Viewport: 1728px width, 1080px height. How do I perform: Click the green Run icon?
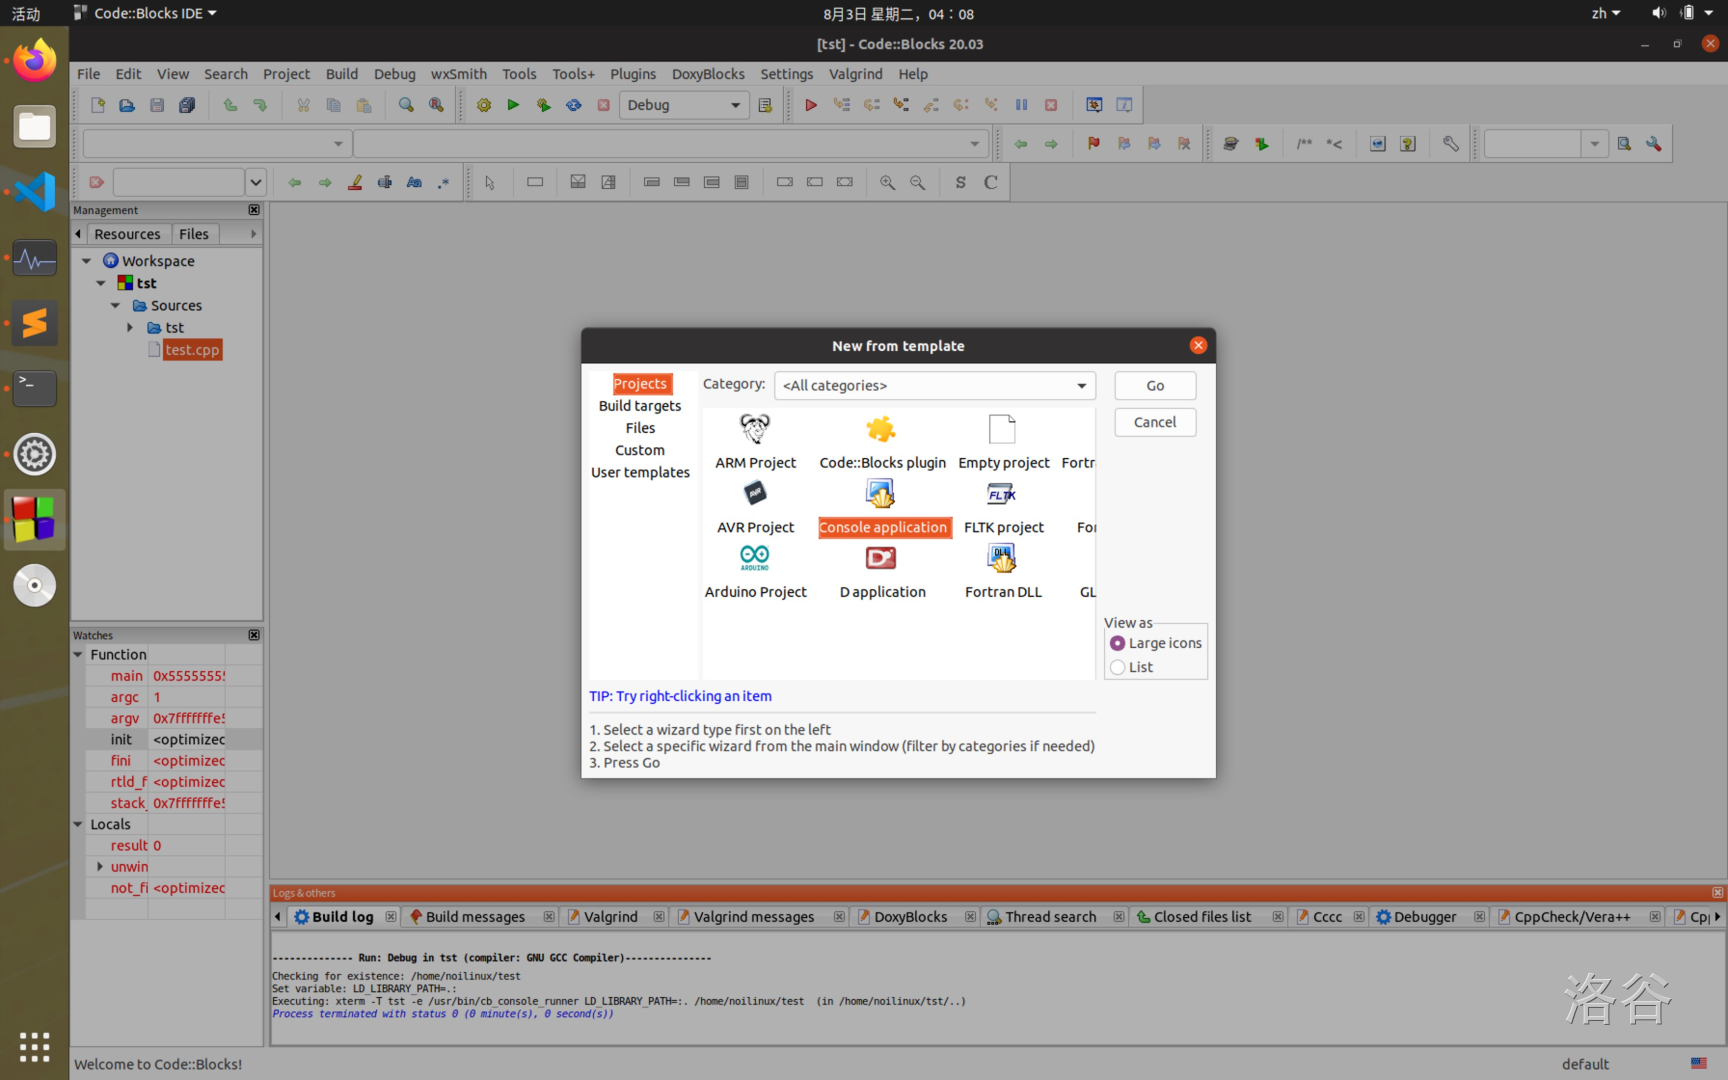(x=513, y=105)
